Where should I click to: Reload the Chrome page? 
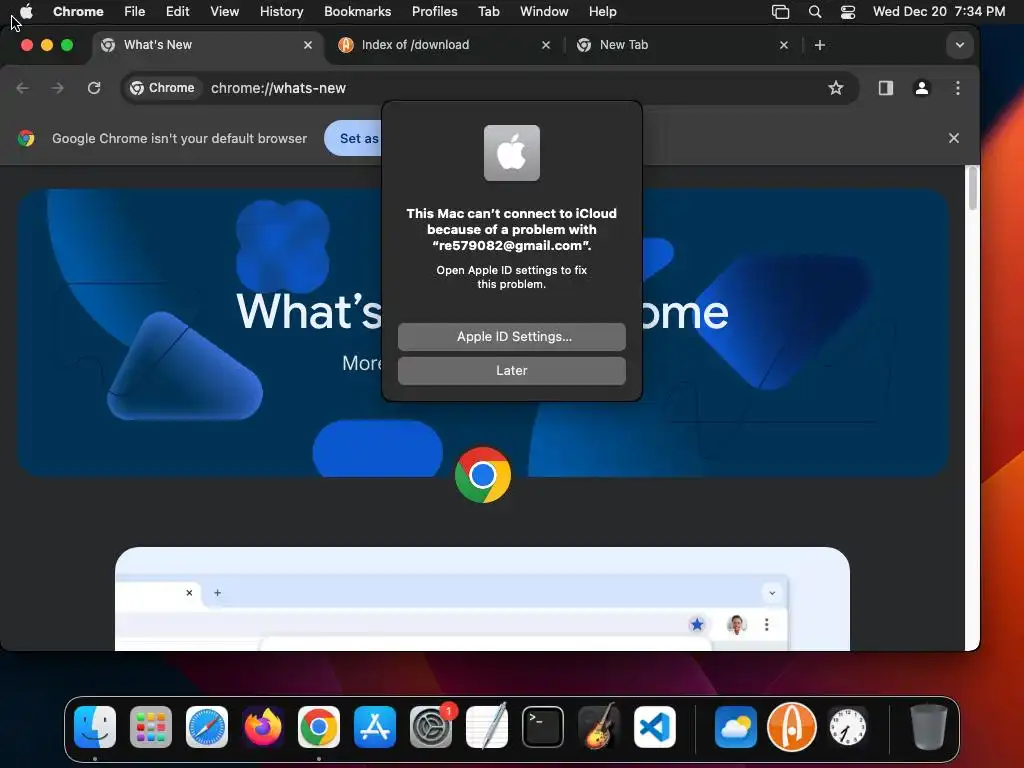[x=94, y=88]
